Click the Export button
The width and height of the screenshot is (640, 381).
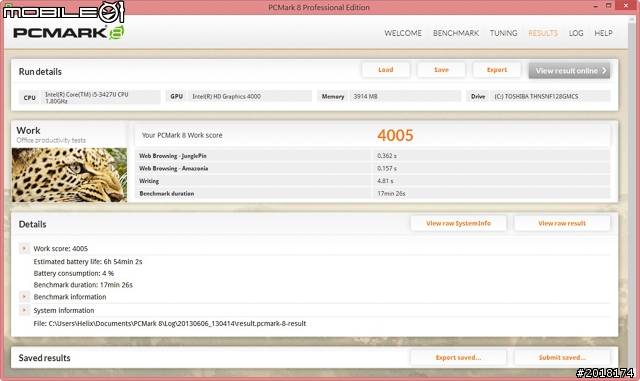(497, 70)
